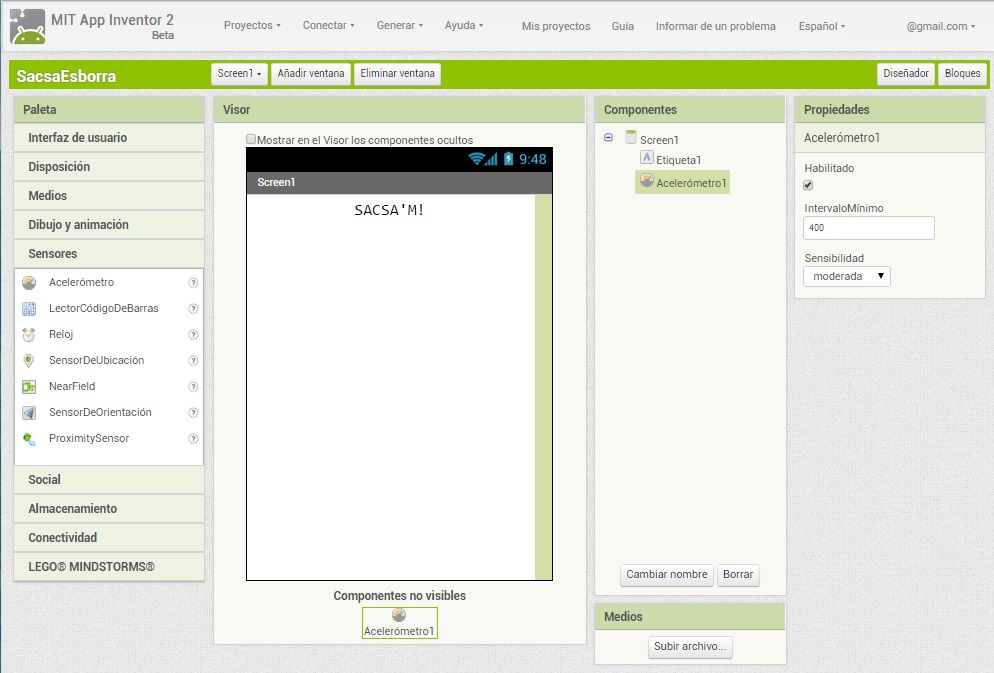994x673 pixels.
Task: Expand the Dibujo y animación palette section
Action: coord(109,225)
